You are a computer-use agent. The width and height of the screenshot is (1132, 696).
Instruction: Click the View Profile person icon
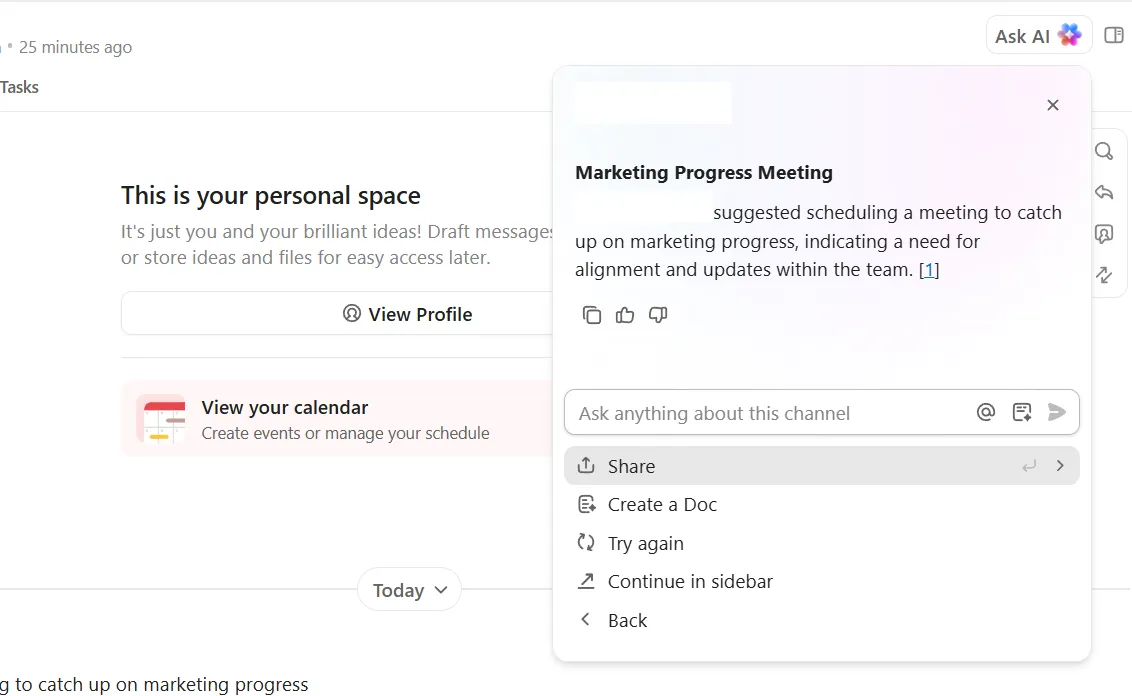(352, 313)
